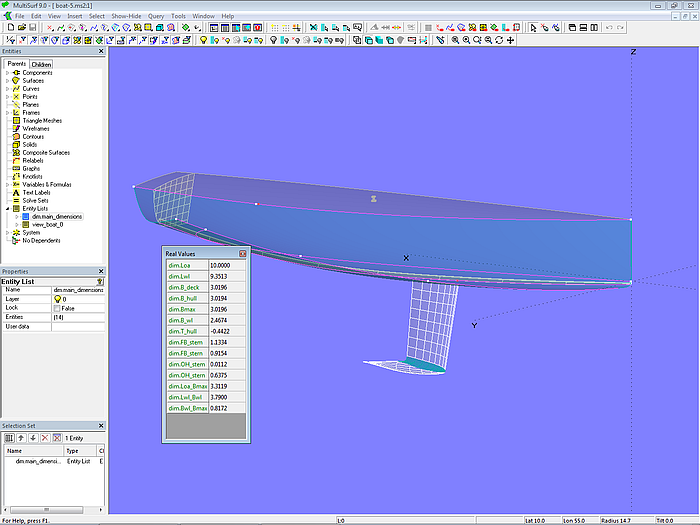This screenshot has width=700, height=525.
Task: Toggle the Layer light bulb in Properties
Action: [56, 299]
